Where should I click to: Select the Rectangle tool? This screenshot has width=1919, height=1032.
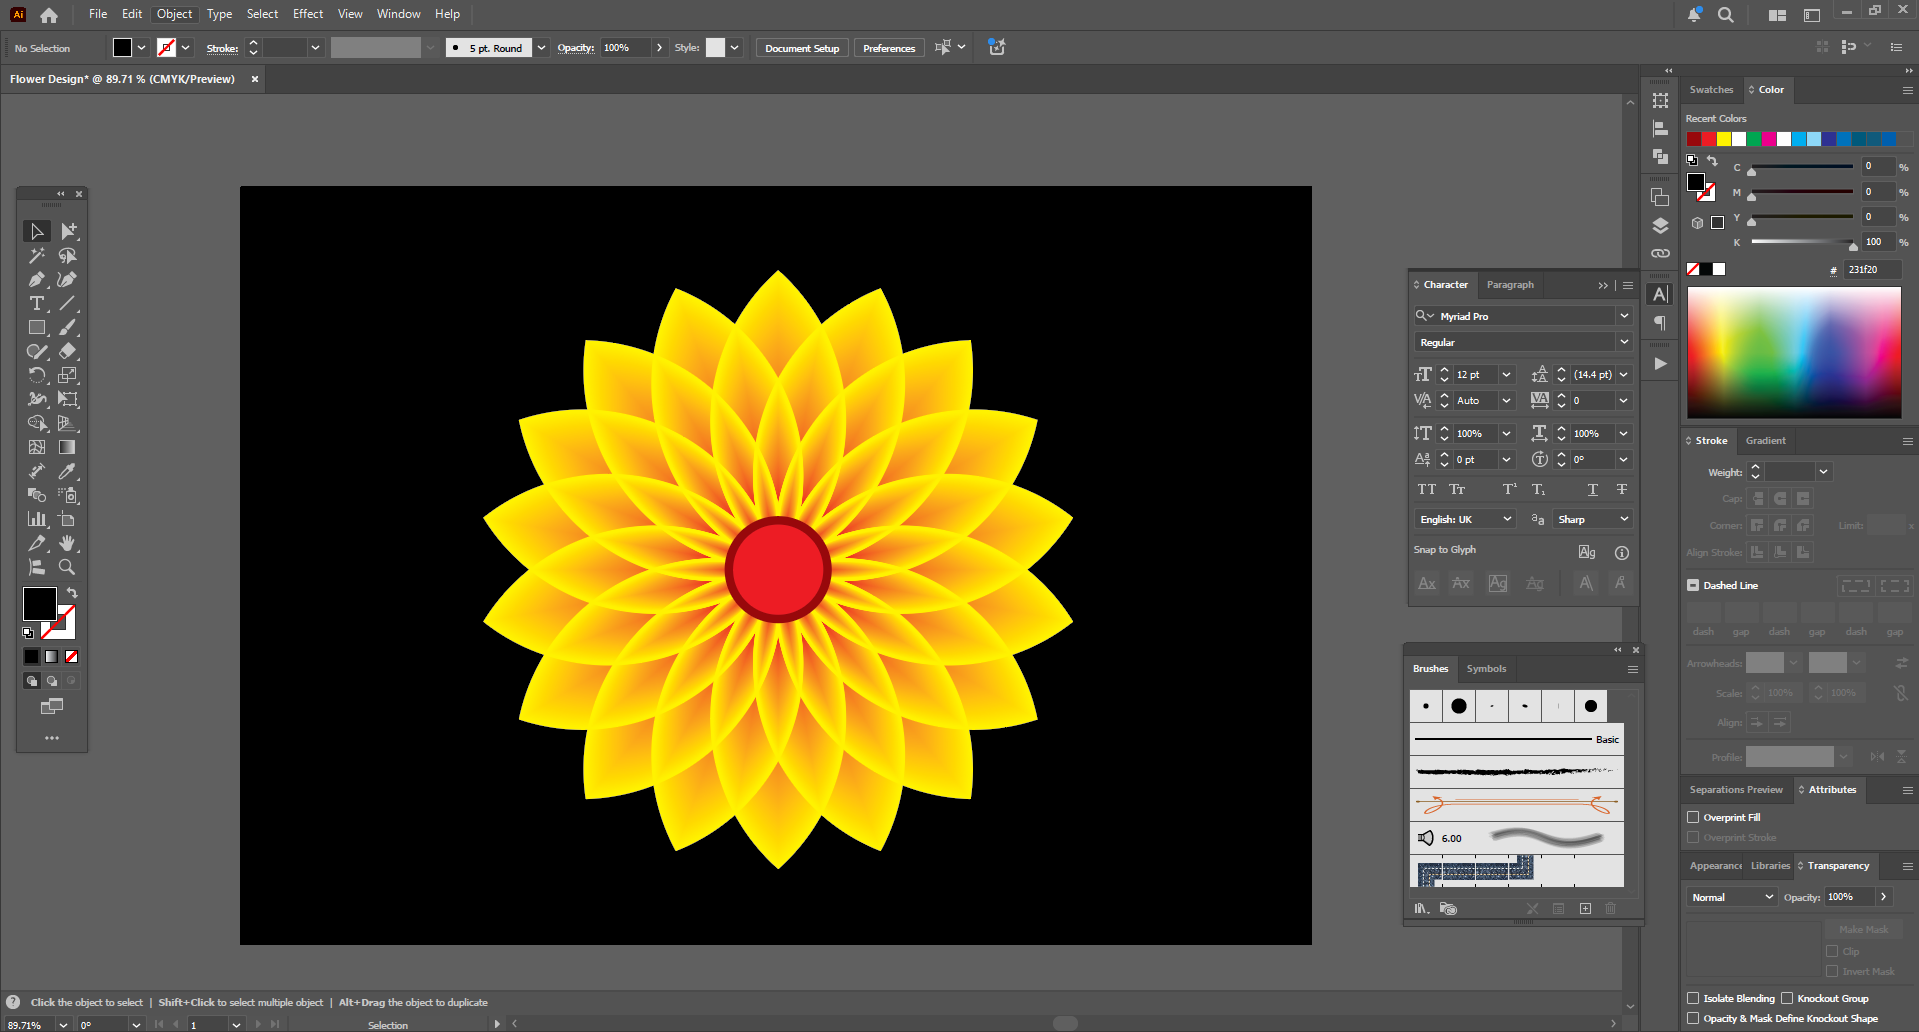[x=37, y=327]
